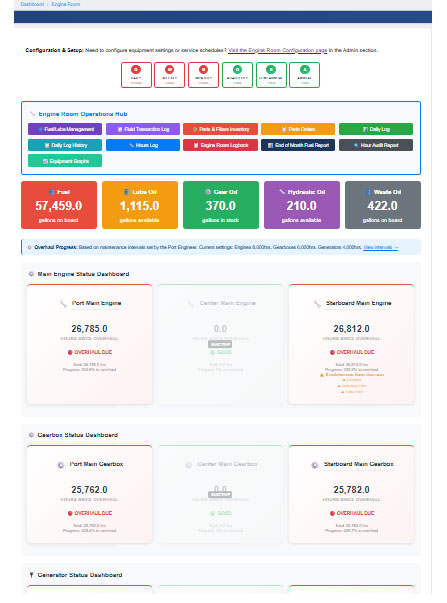Open the Starboard Main Gearbox status card
The image size is (447, 603).
351,494
